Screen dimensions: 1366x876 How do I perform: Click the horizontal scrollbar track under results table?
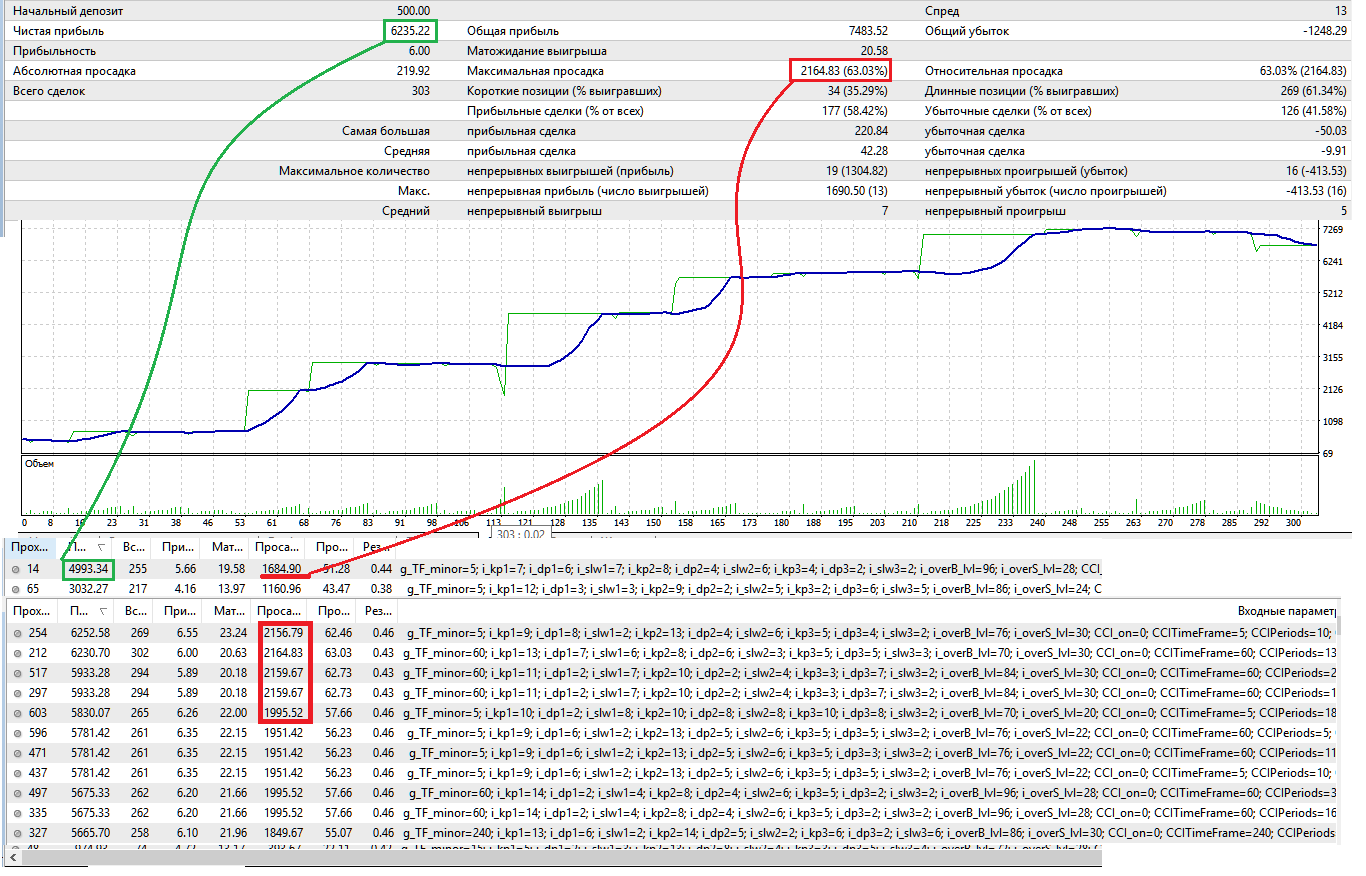560,857
